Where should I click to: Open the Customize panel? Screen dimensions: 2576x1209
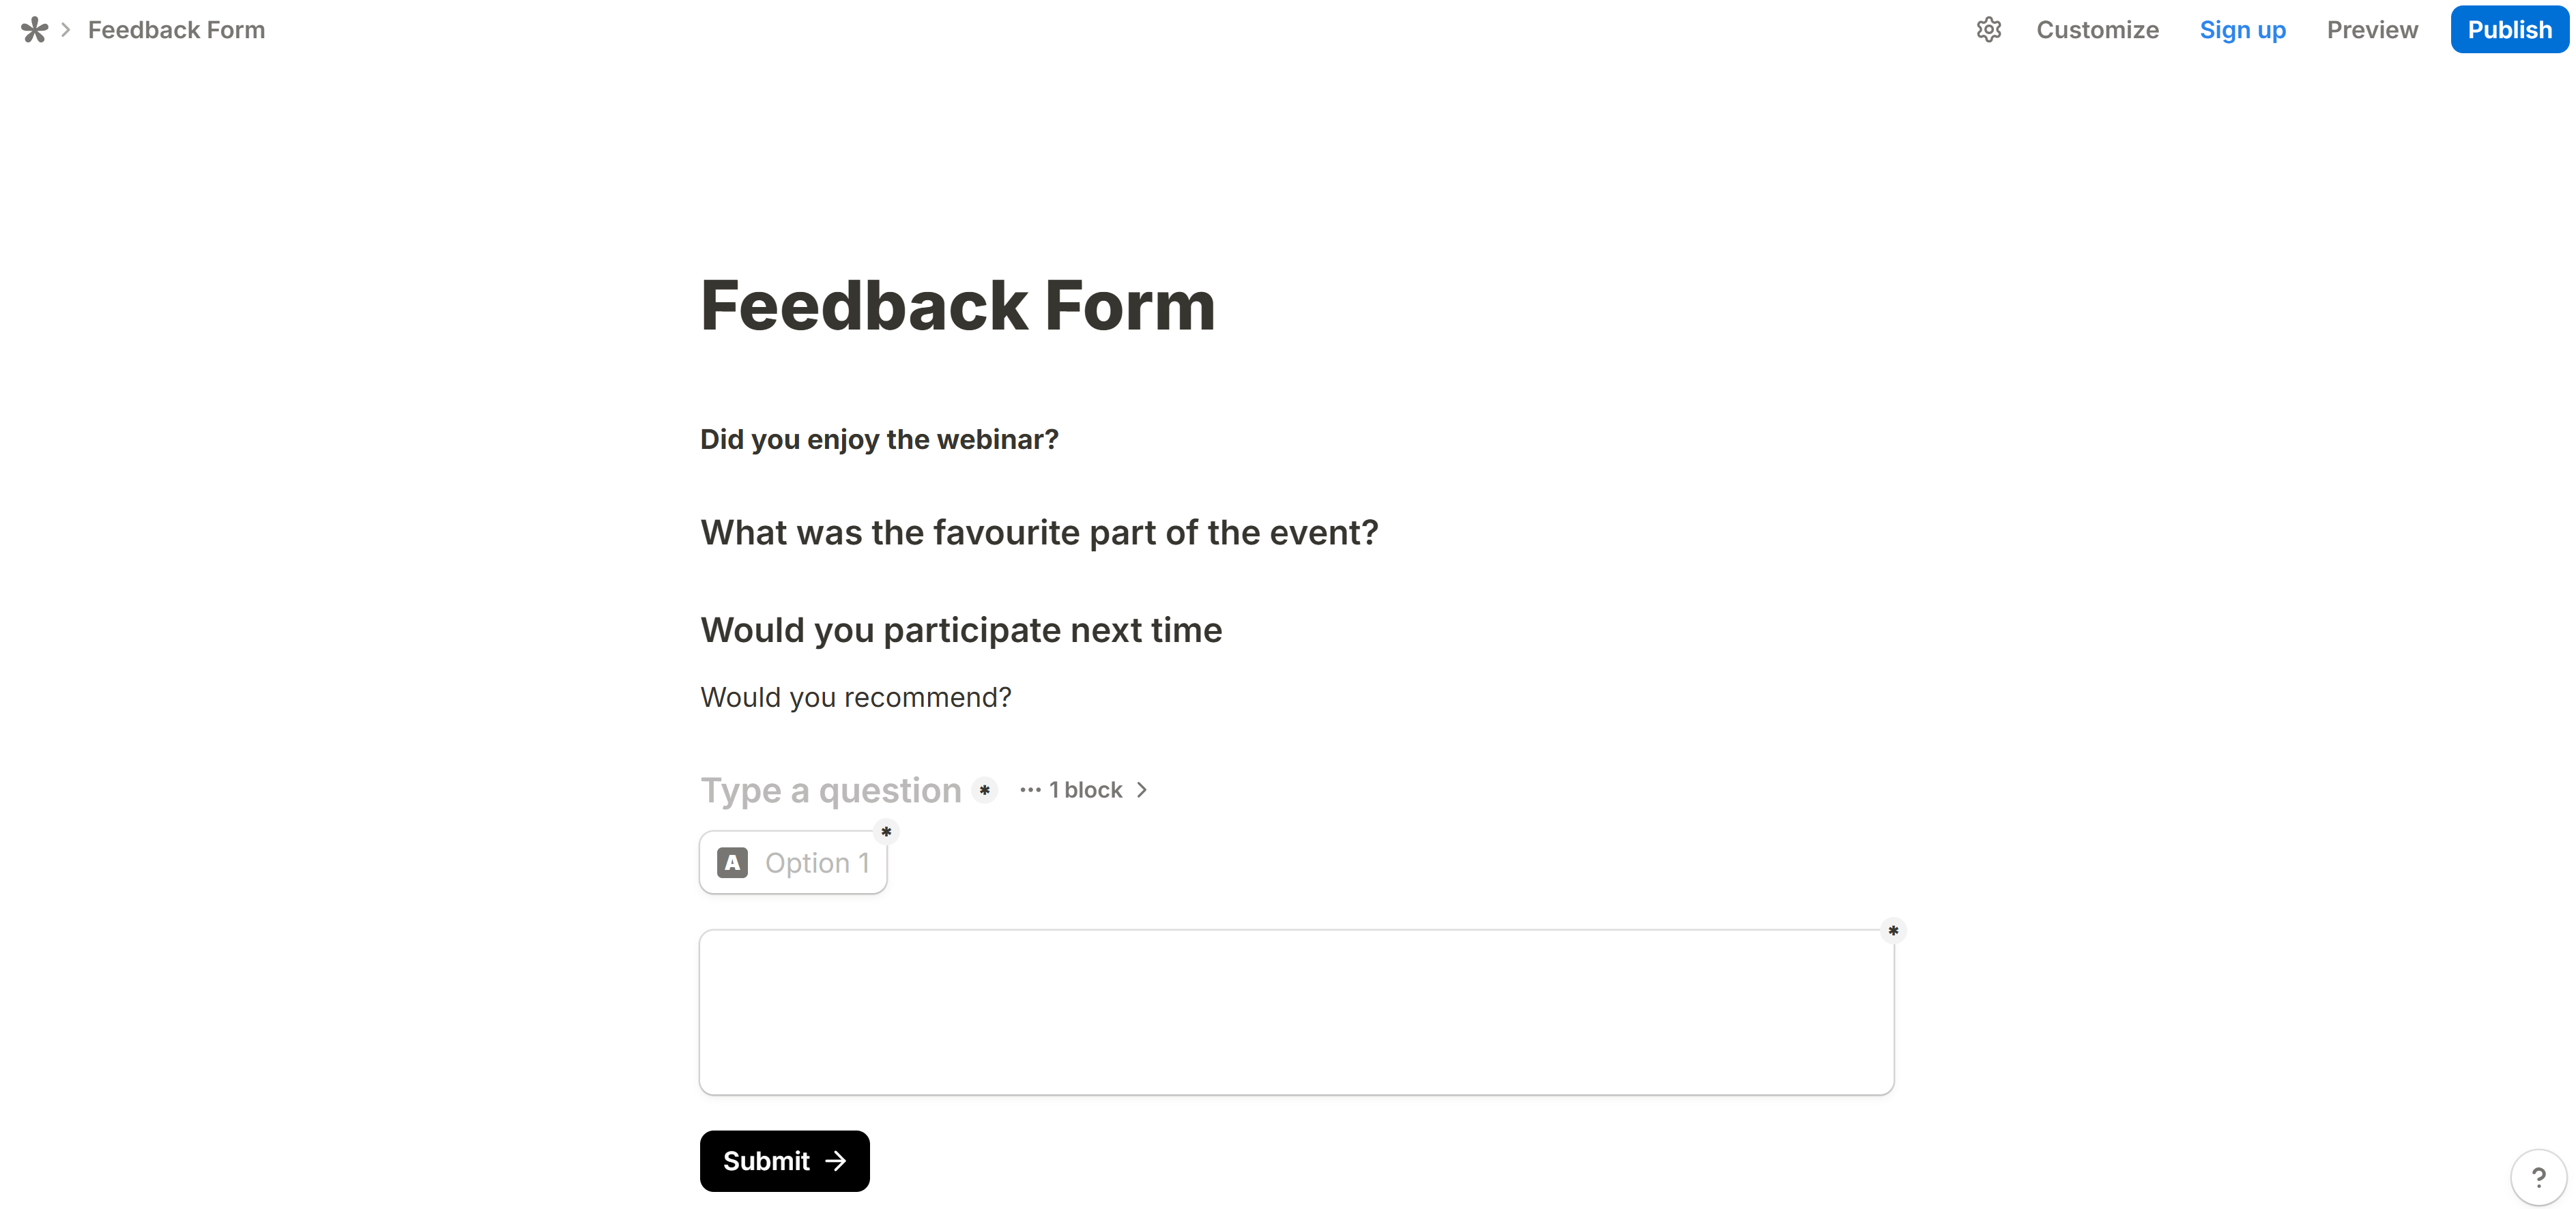pos(2097,30)
